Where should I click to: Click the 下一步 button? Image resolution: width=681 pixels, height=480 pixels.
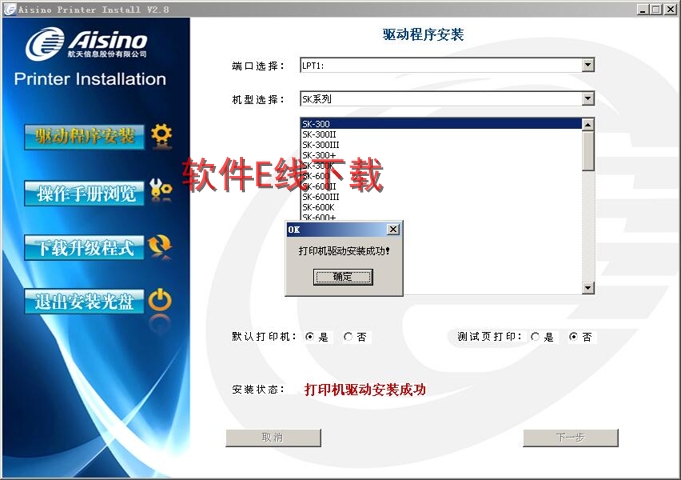coord(570,438)
